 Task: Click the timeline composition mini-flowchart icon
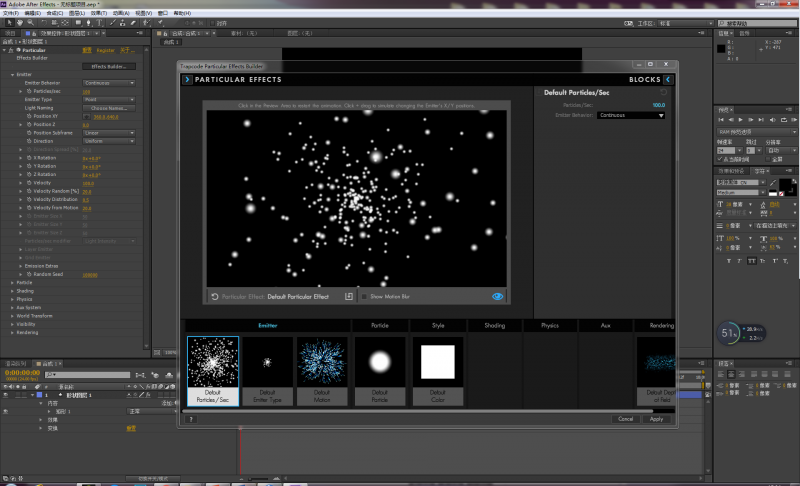[x=140, y=375]
